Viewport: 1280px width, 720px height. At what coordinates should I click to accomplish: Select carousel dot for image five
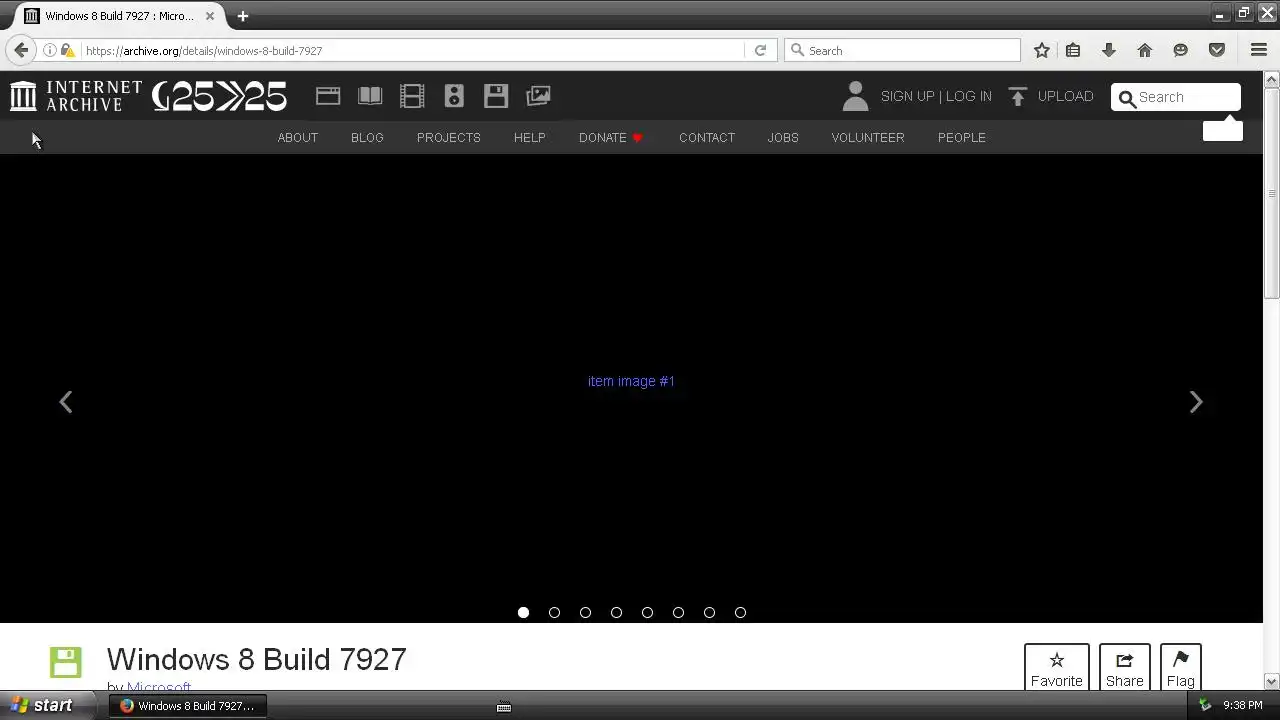click(x=647, y=612)
